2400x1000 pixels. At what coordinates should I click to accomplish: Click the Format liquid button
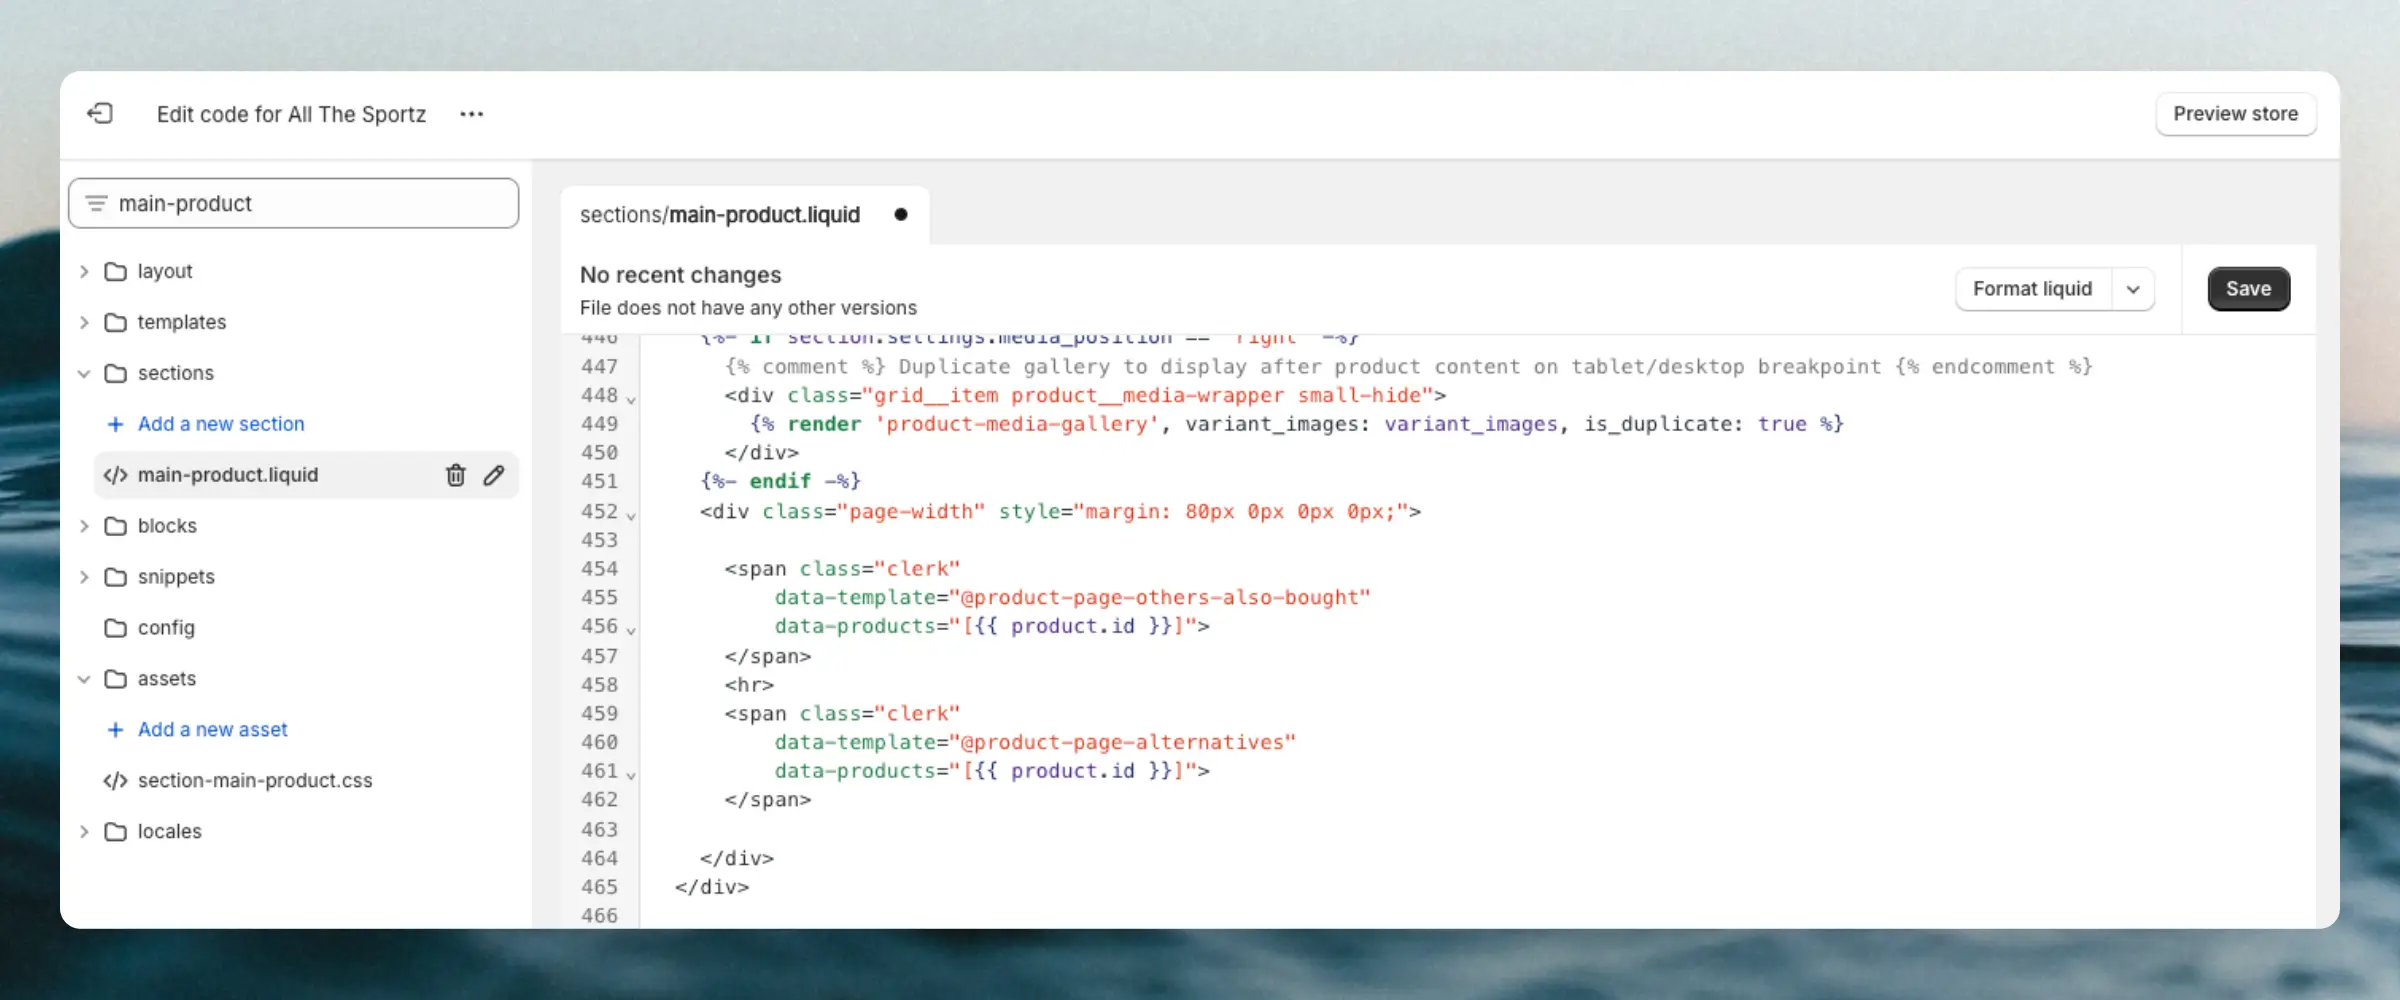point(2032,290)
